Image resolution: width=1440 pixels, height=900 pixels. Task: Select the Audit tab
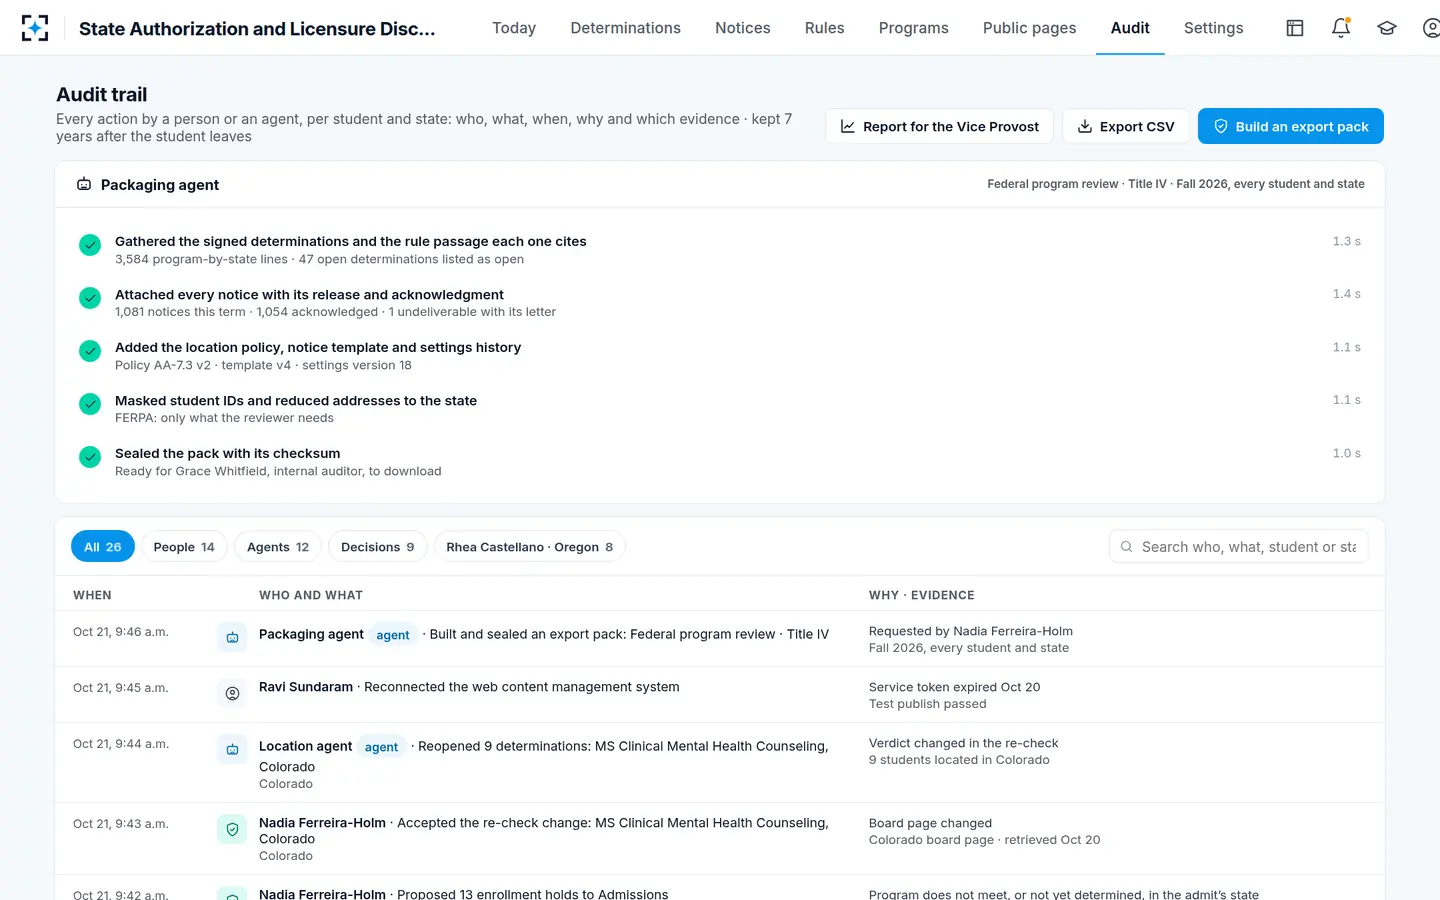(1130, 28)
